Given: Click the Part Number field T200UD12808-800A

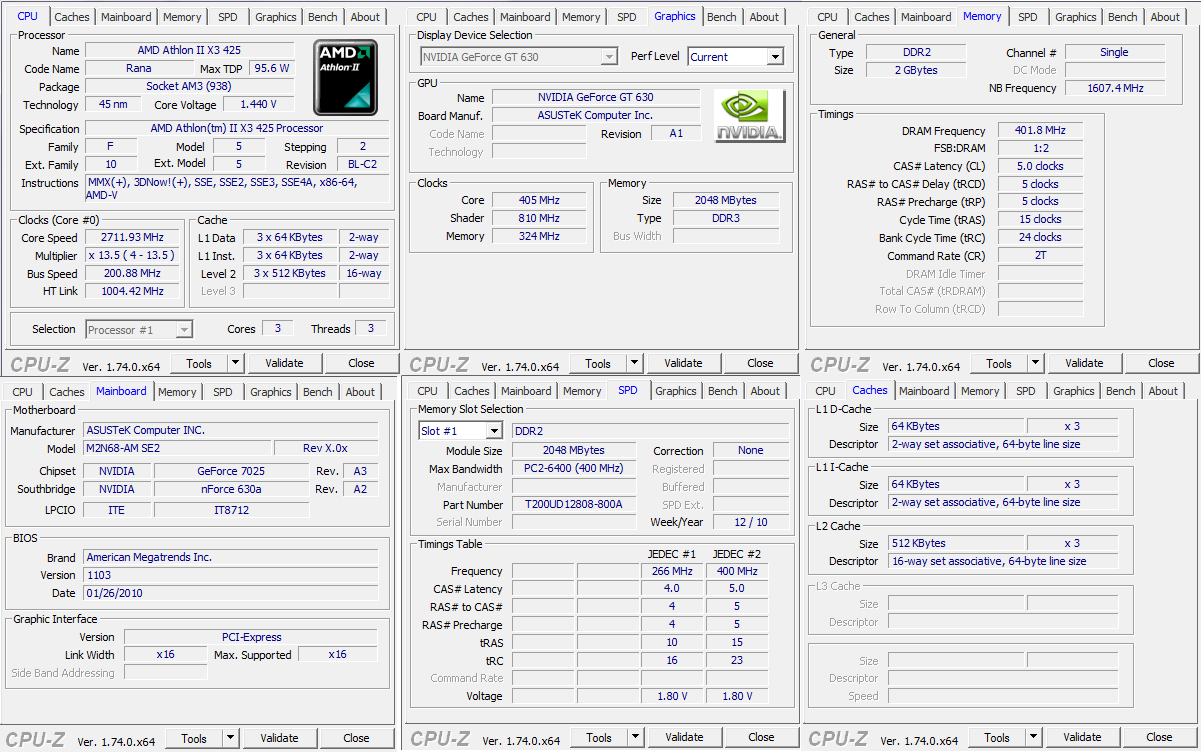Looking at the screenshot, I should 573,504.
